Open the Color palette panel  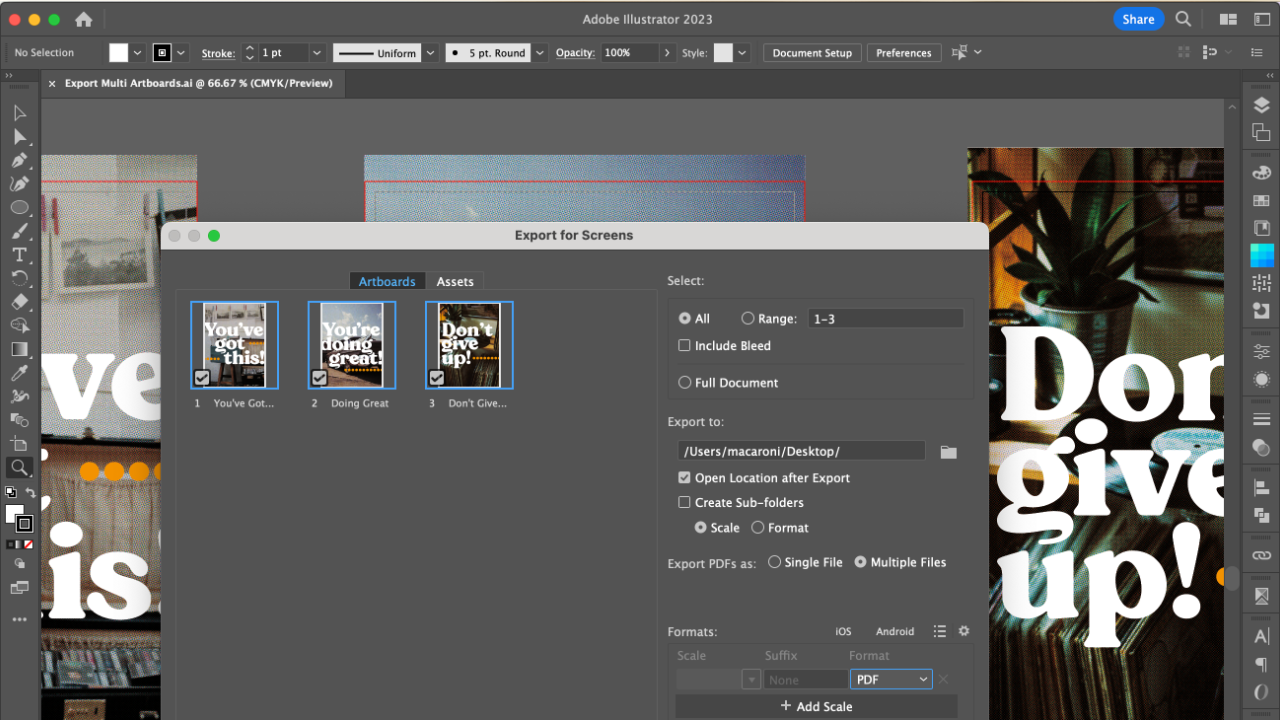[1261, 174]
